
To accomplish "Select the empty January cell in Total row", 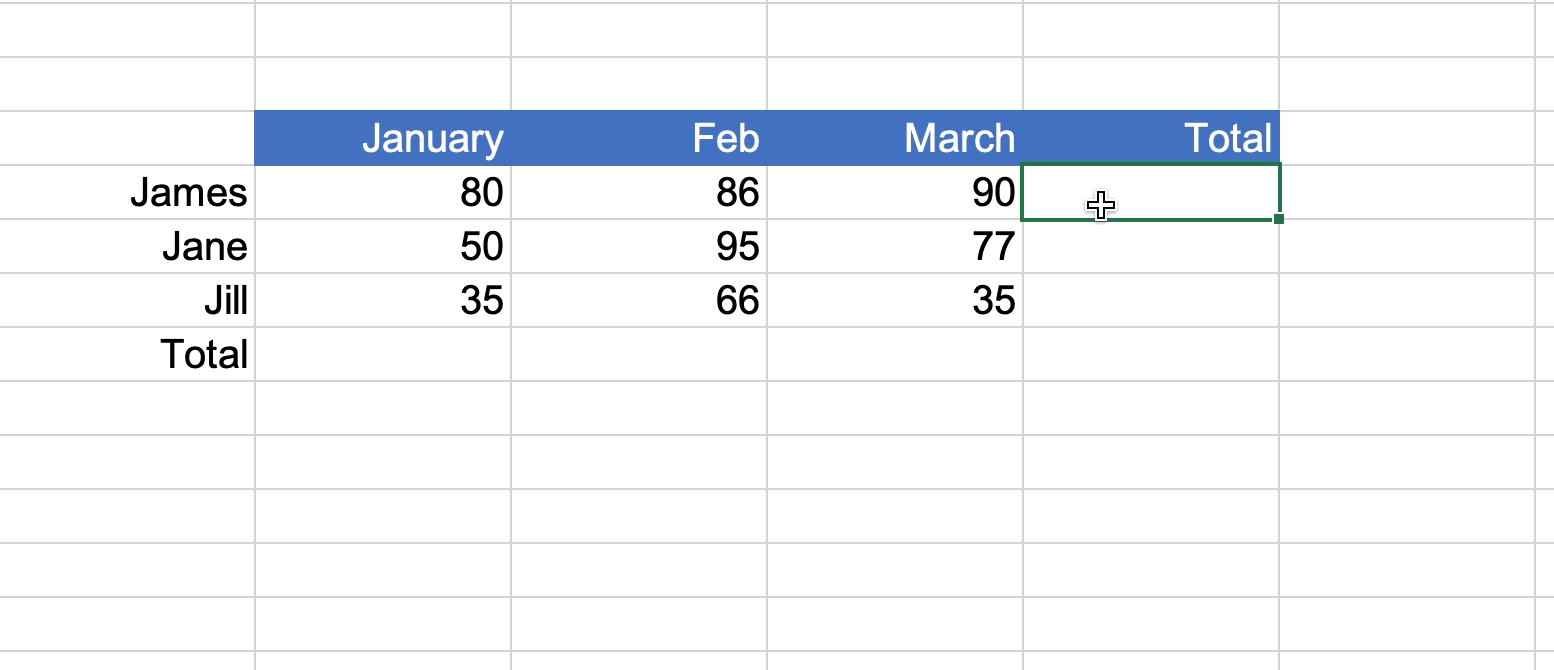I will (383, 354).
